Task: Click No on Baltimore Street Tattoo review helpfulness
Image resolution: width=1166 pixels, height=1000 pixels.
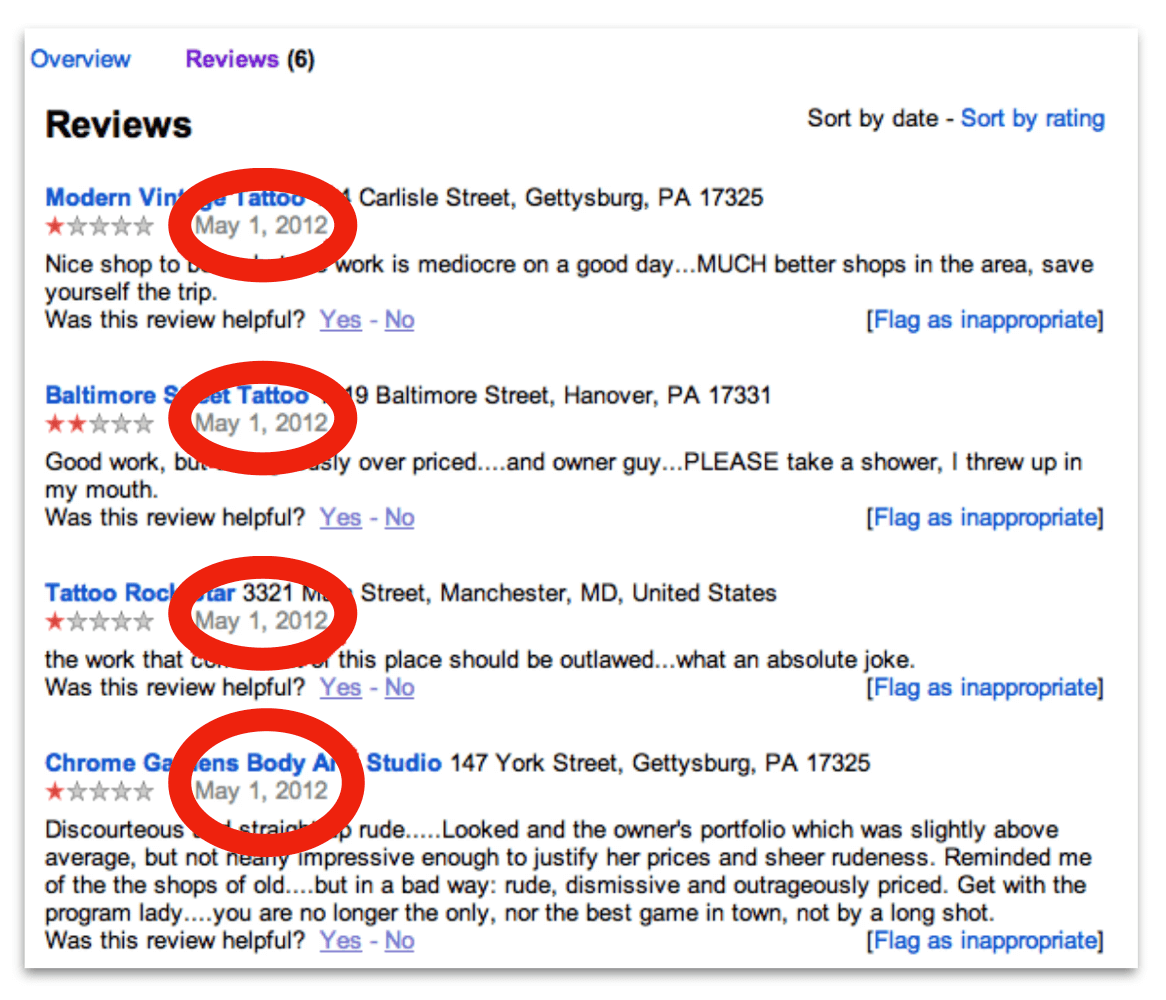Action: click(x=399, y=517)
